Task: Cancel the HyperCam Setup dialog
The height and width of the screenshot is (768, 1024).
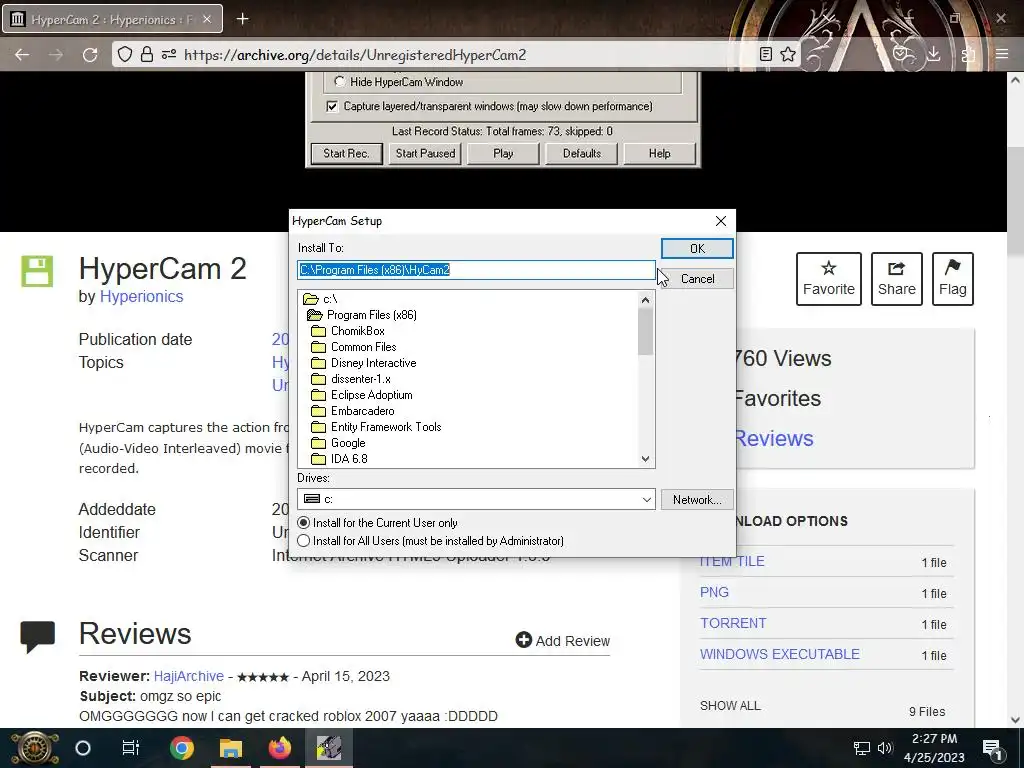Action: [x=697, y=279]
